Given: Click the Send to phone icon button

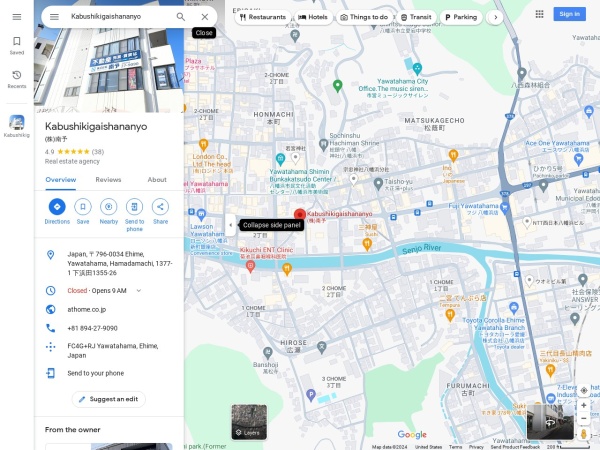Looking at the screenshot, I should (x=134, y=214).
